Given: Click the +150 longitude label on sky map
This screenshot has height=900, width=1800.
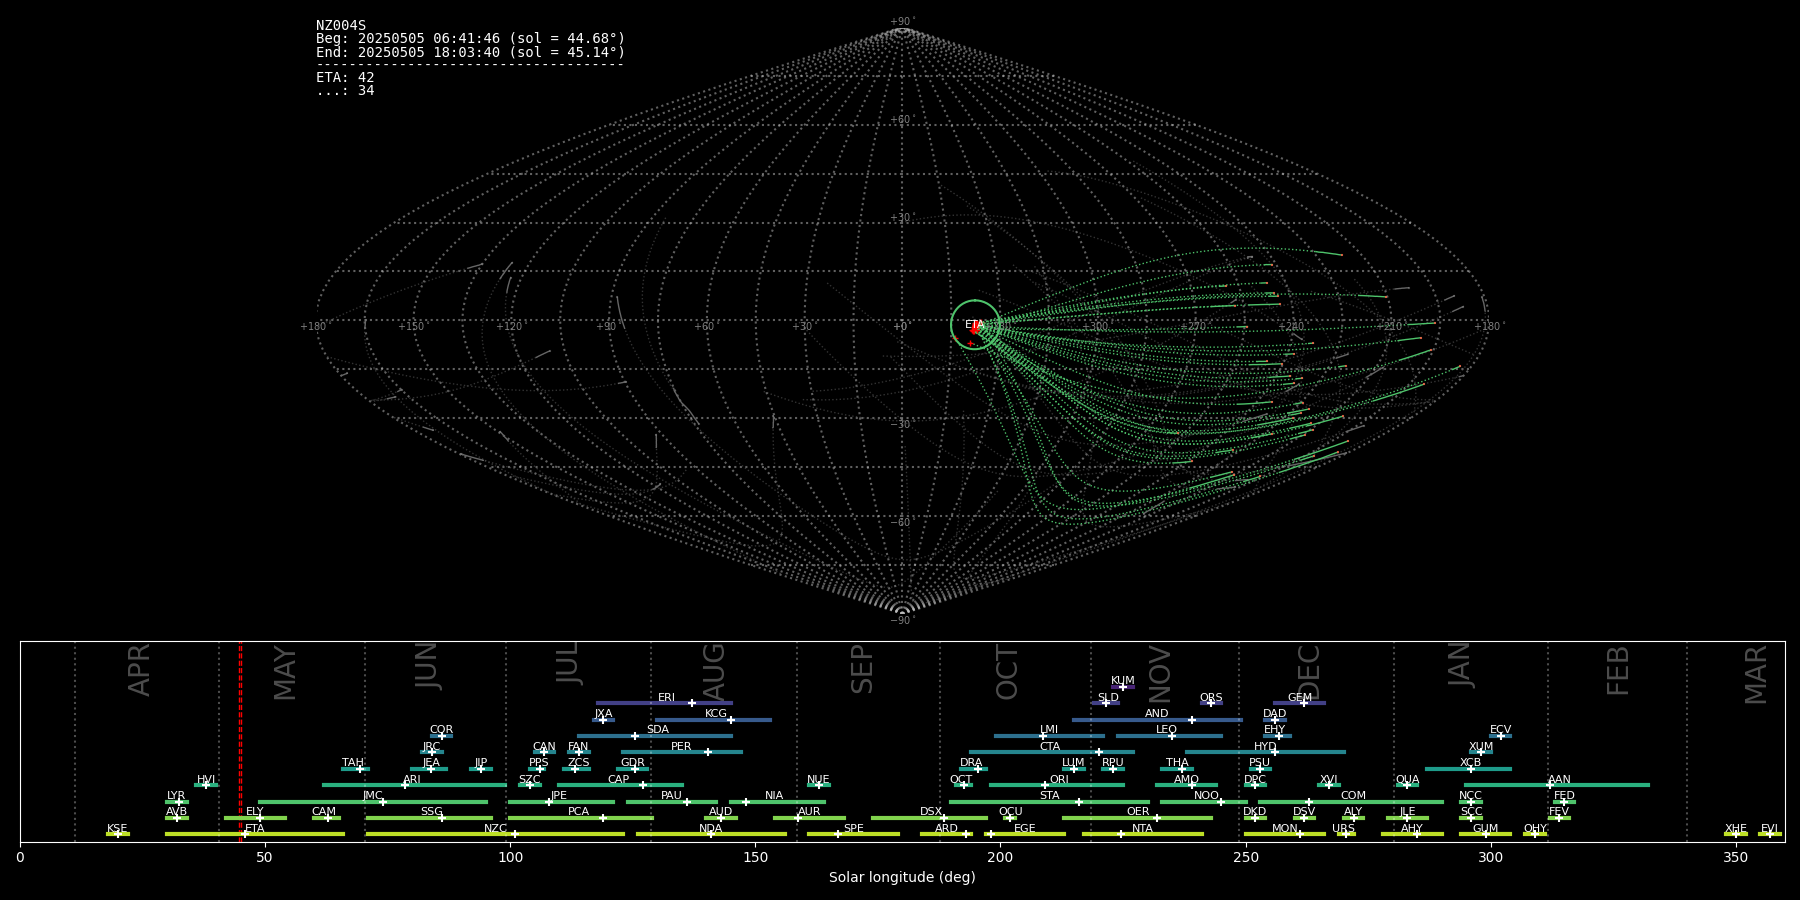Looking at the screenshot, I should (411, 327).
